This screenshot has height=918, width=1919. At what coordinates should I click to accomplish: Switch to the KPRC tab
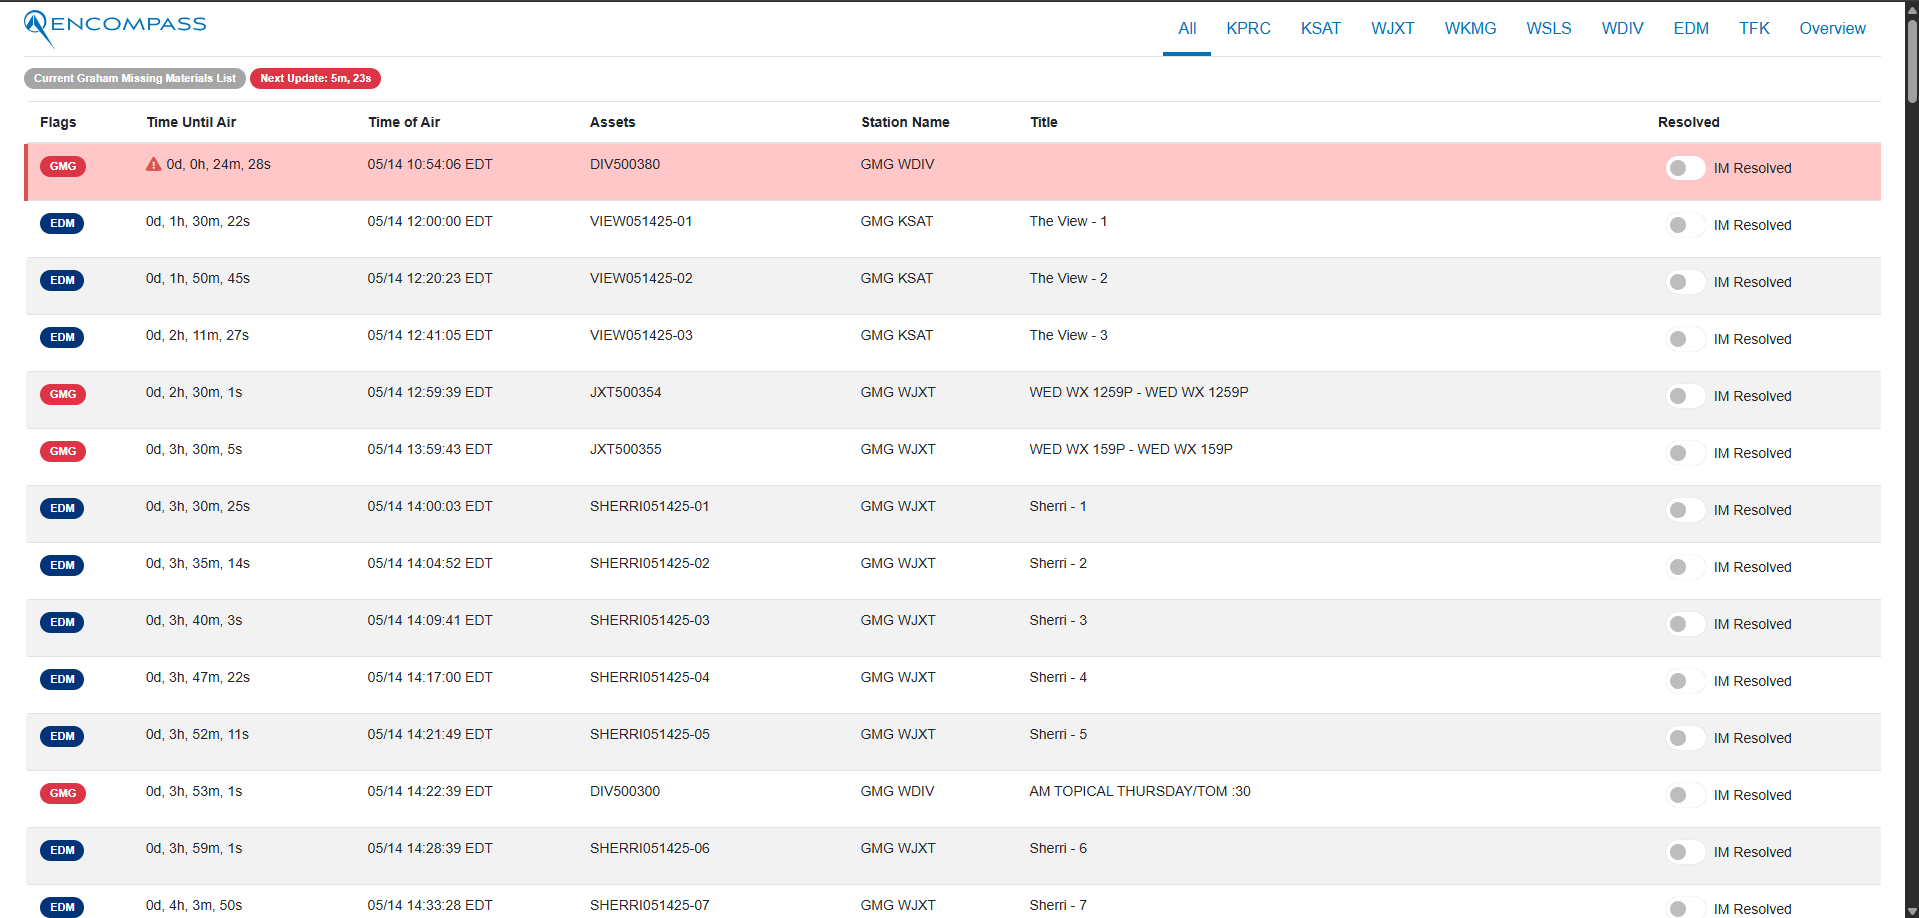click(x=1248, y=28)
